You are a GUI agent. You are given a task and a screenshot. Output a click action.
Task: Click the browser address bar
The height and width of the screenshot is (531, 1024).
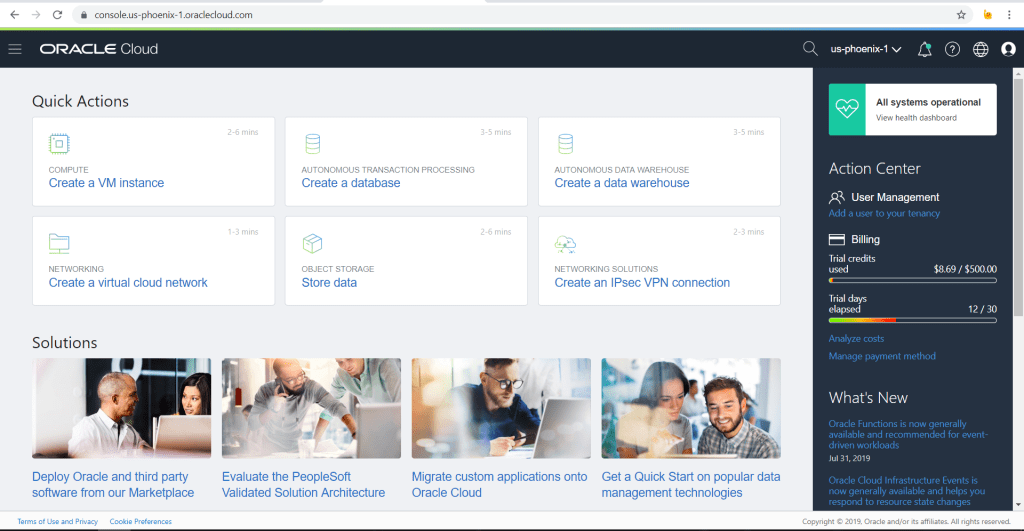pyautogui.click(x=500, y=15)
